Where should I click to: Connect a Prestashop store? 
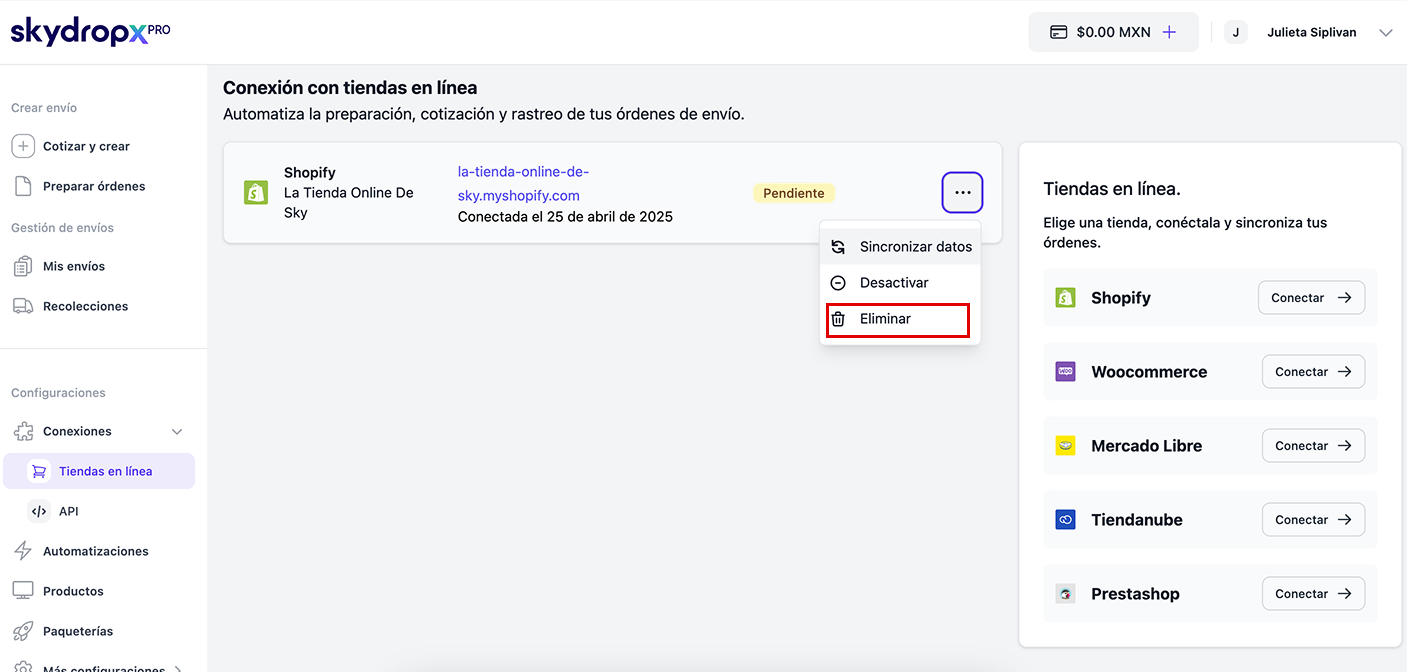pyautogui.click(x=1314, y=594)
